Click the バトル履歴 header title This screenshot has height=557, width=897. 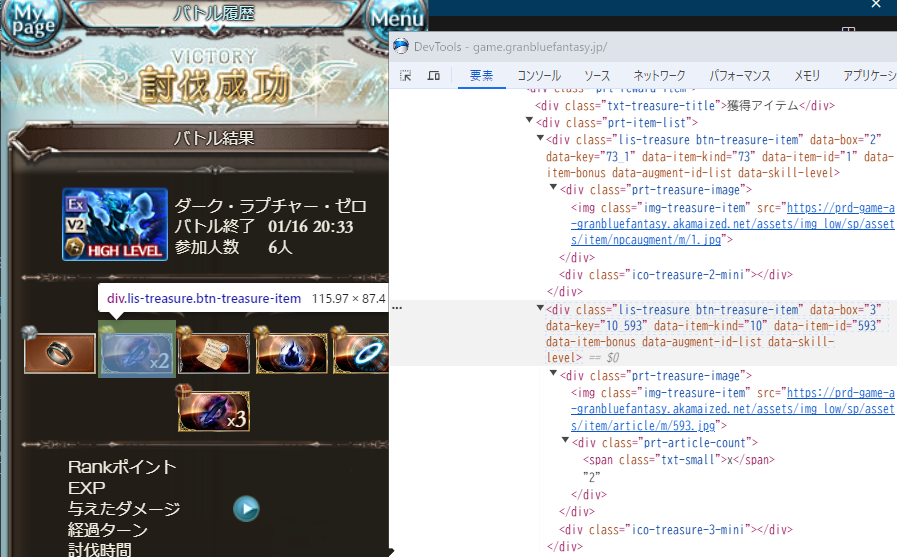coord(214,13)
